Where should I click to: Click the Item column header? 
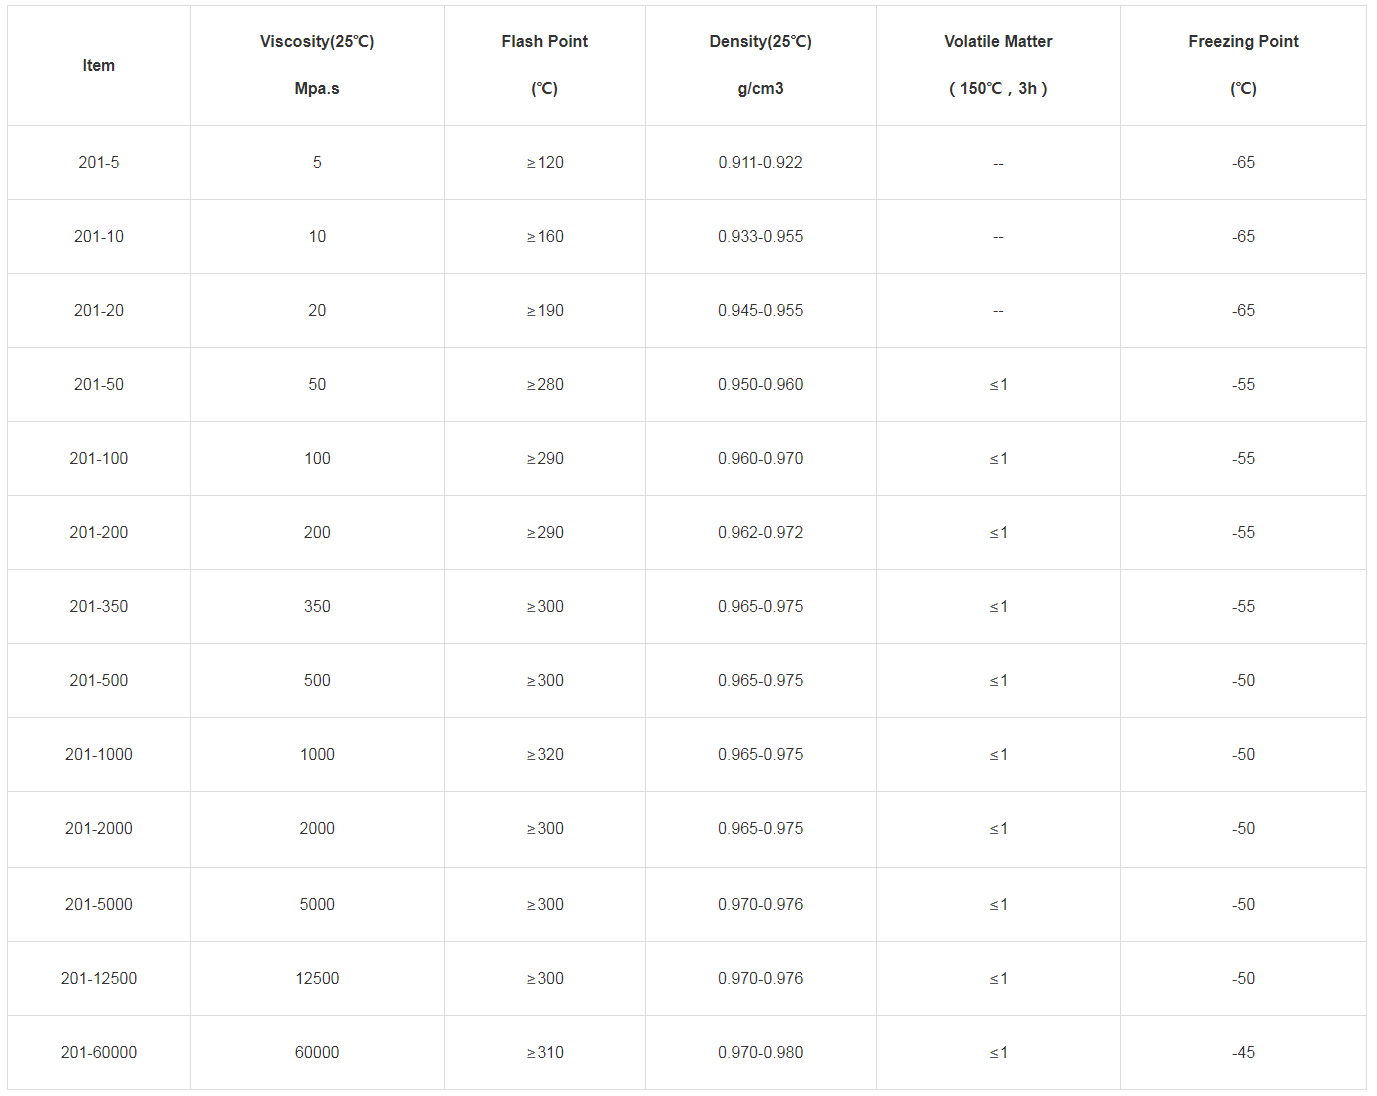point(98,65)
